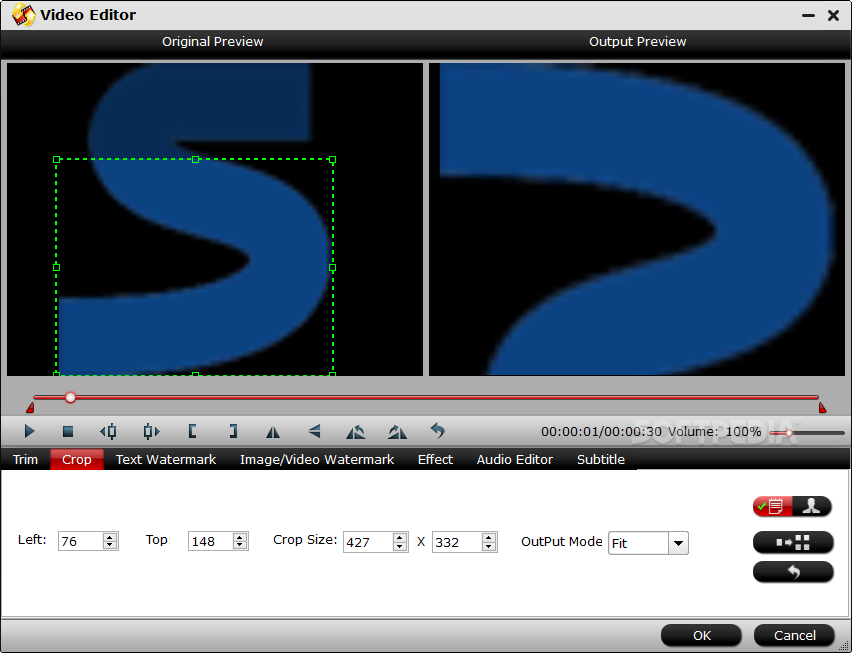Open the Trim tab
The image size is (852, 653).
[x=26, y=460]
